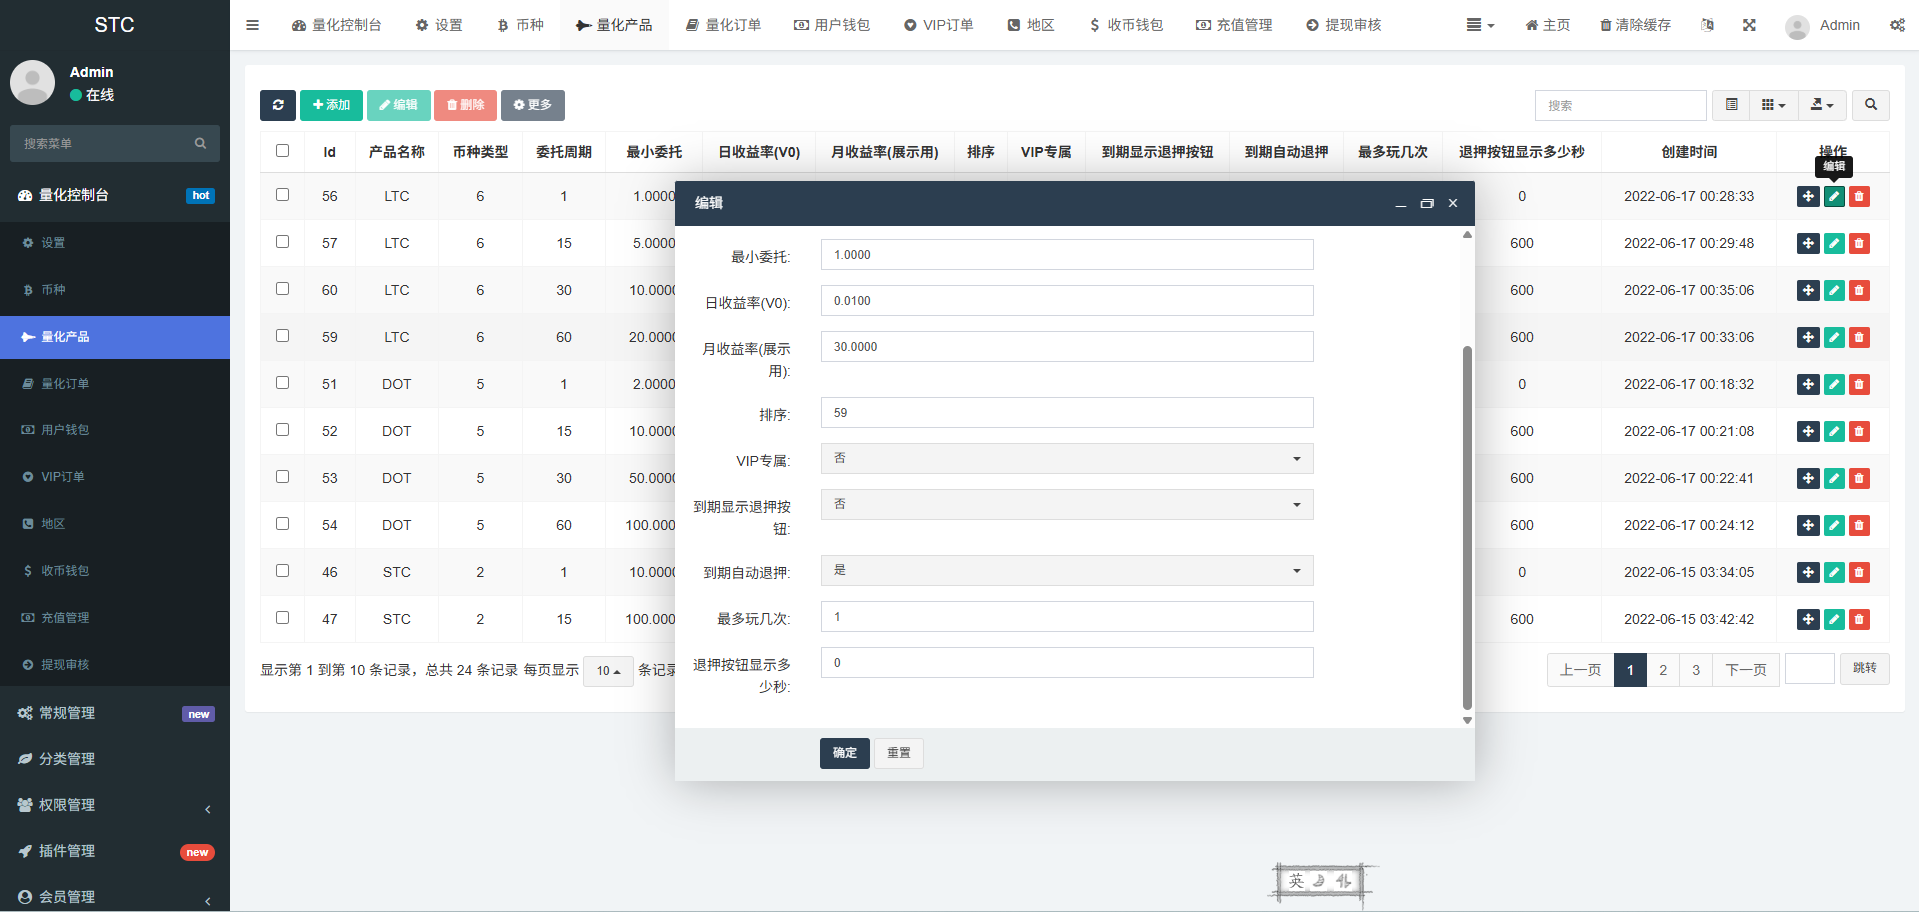Open the VIP专属 dropdown in the dialog
This screenshot has height=912, width=1919.
point(1066,459)
